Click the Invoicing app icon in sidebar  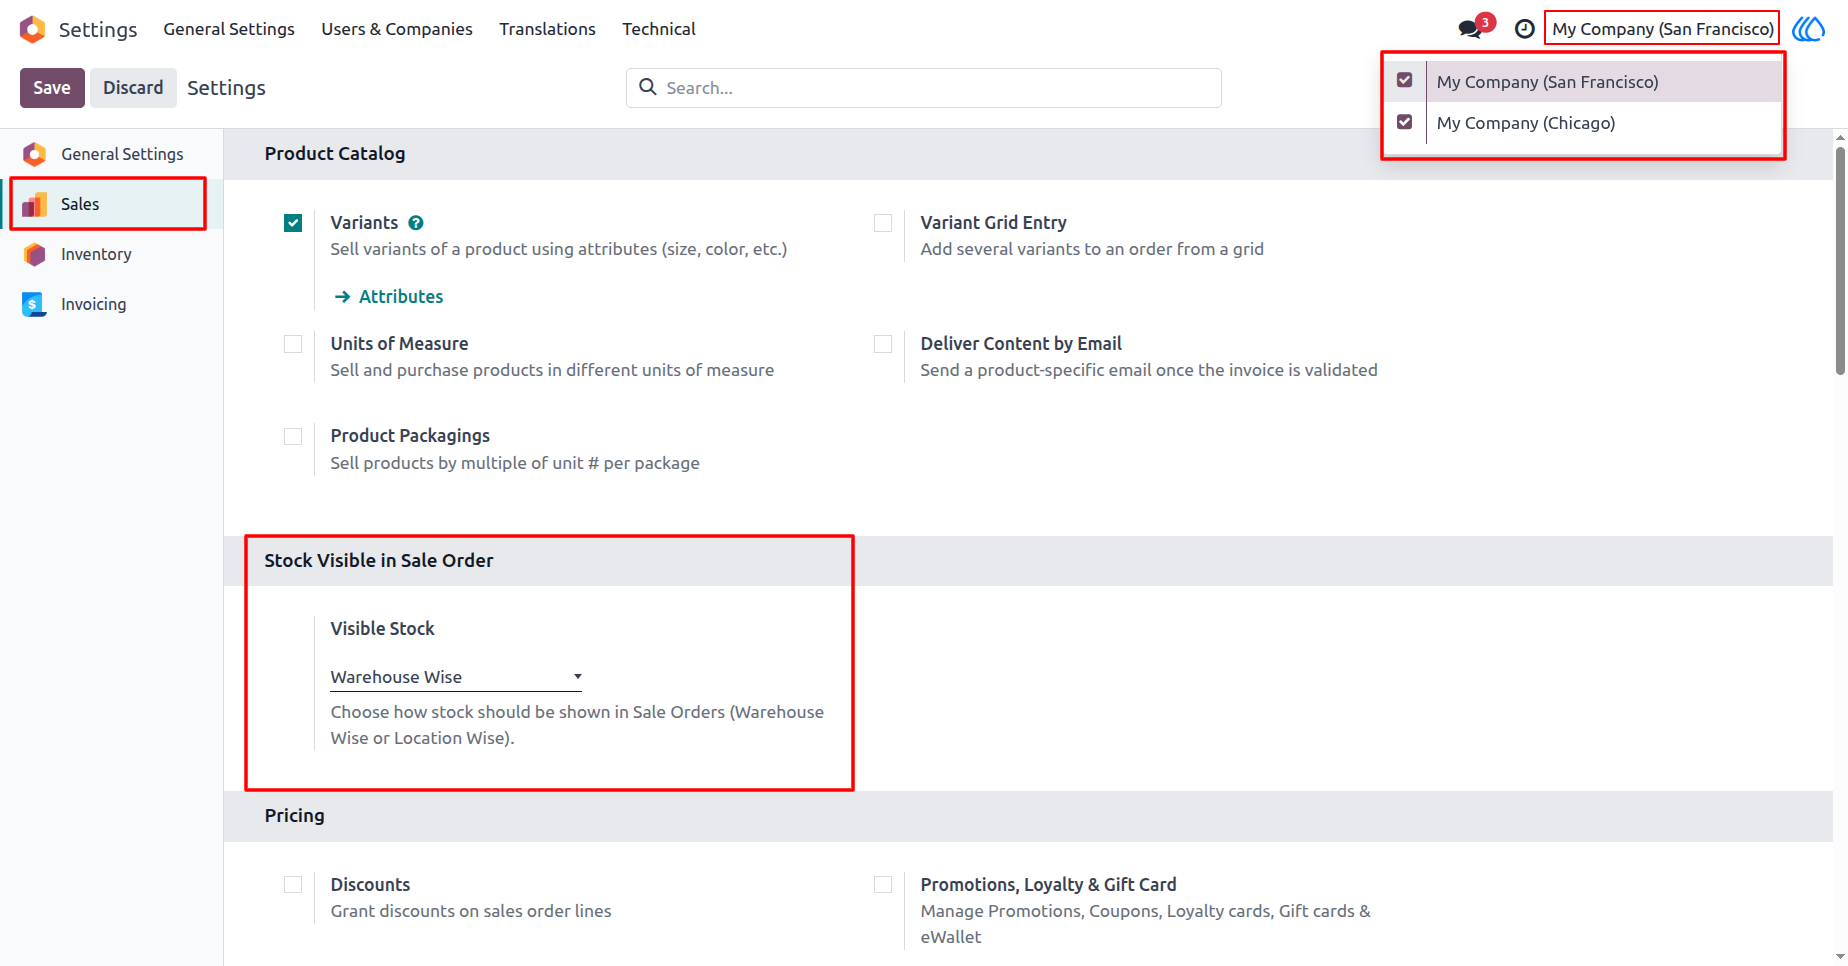tap(35, 304)
